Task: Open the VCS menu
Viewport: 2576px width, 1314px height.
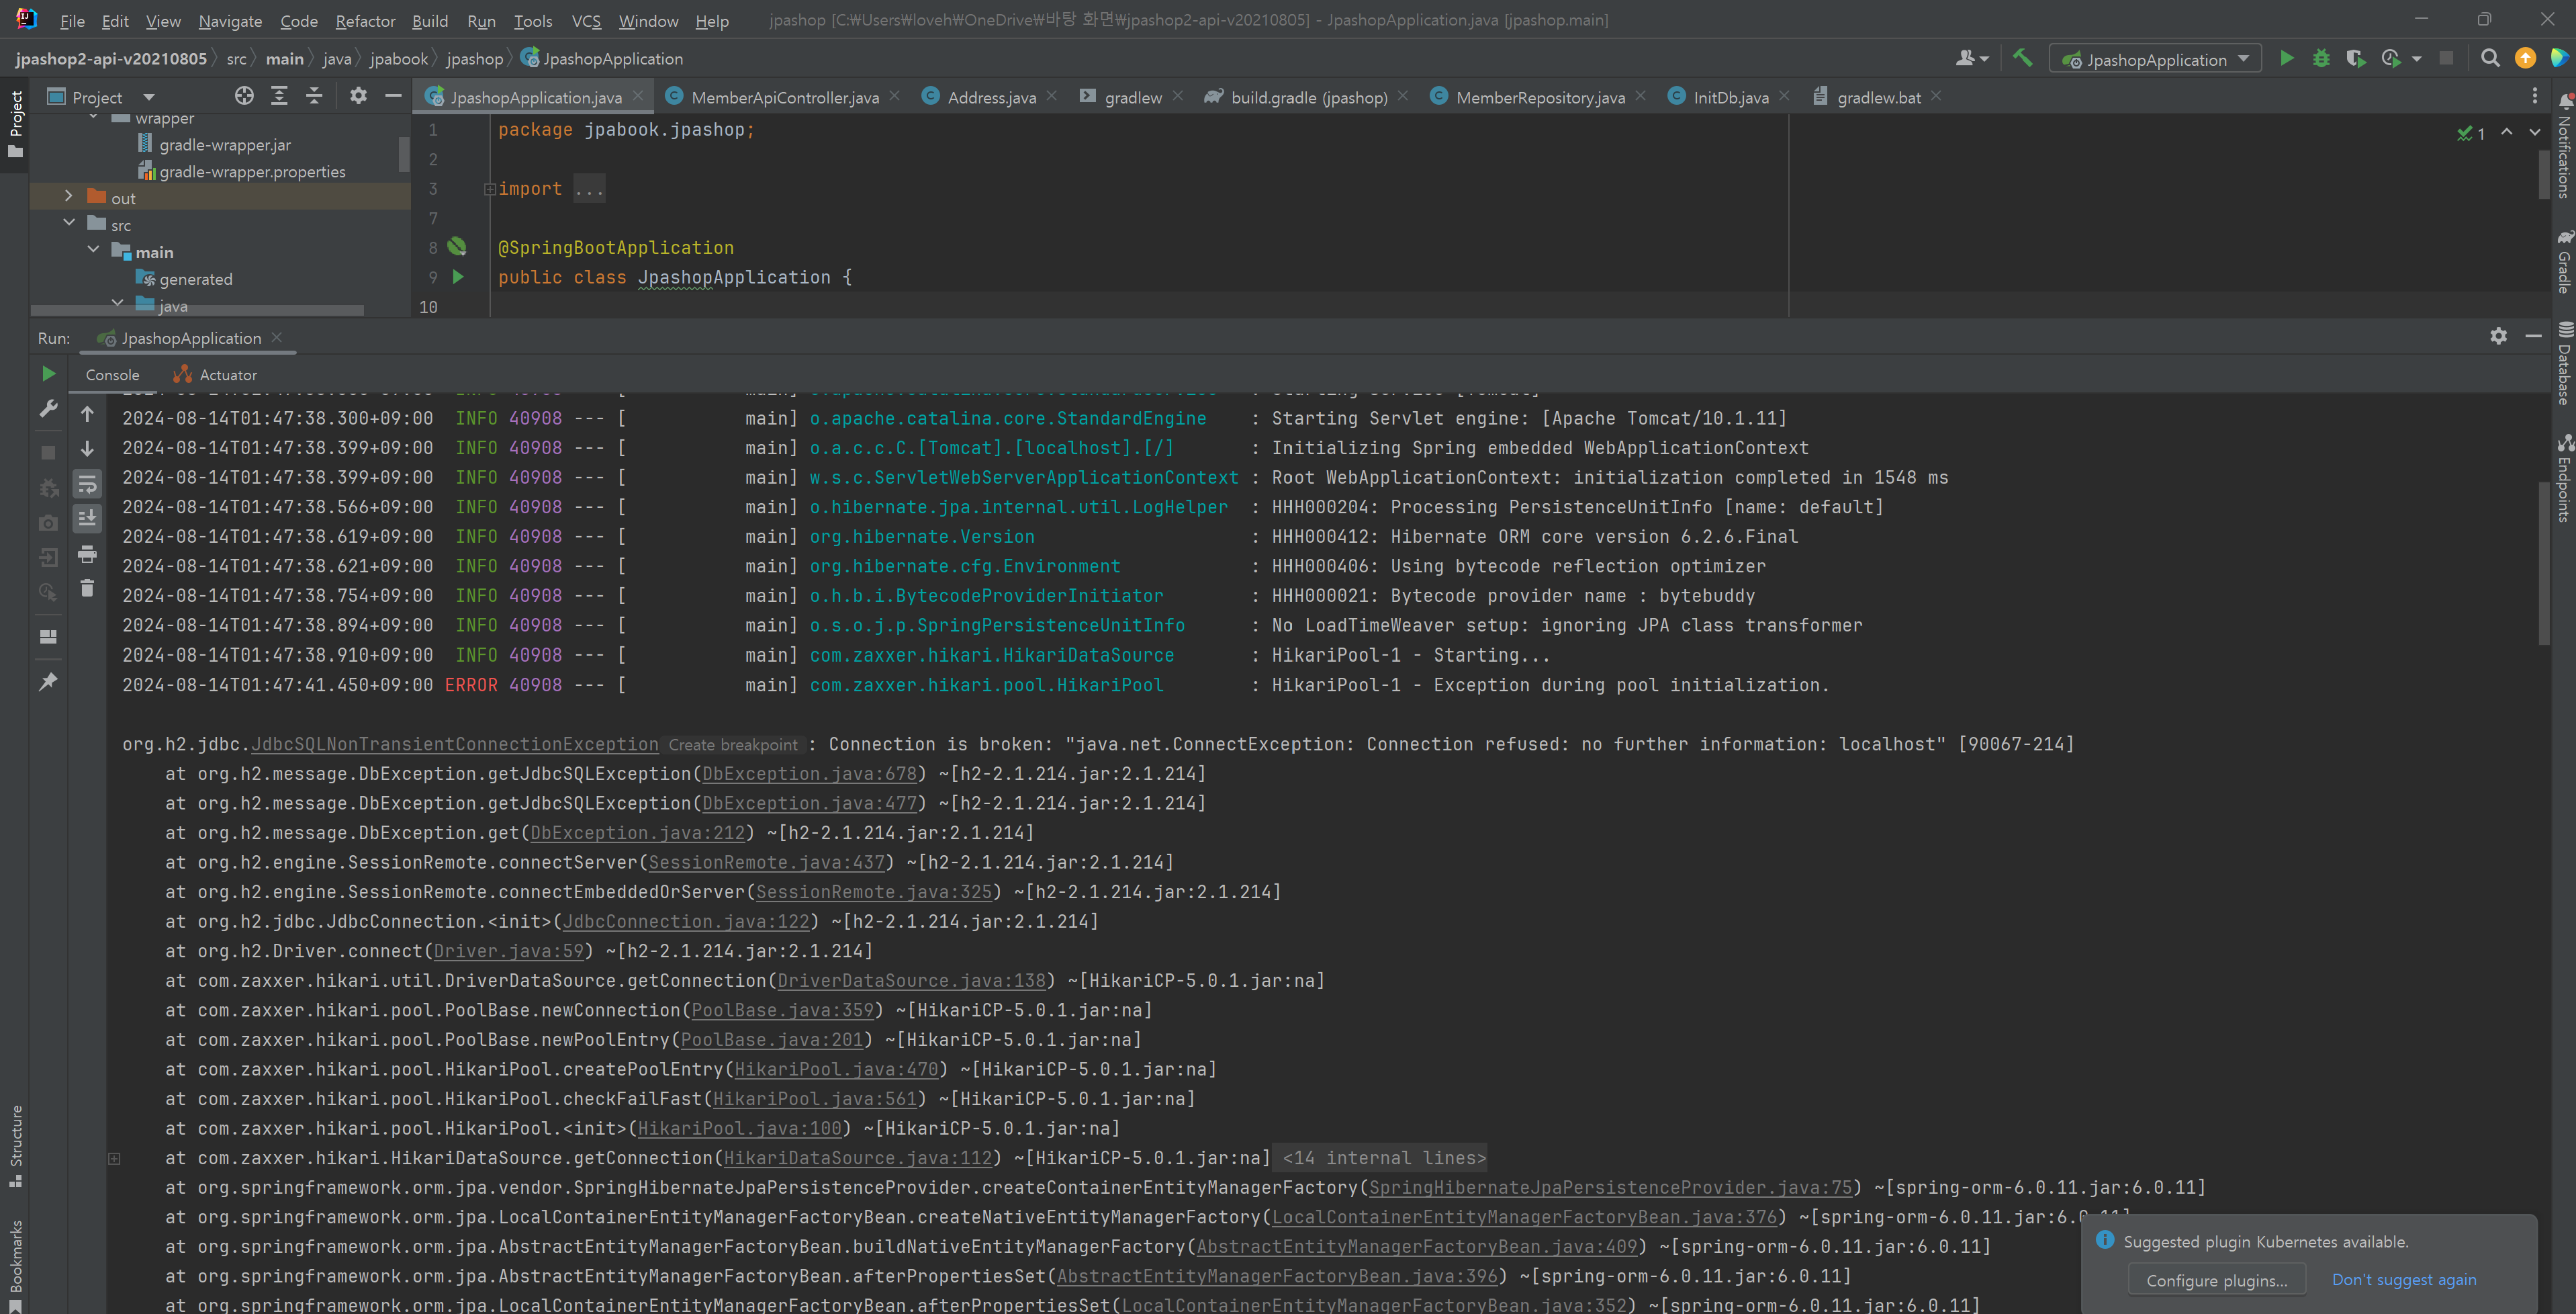Action: coord(586,20)
